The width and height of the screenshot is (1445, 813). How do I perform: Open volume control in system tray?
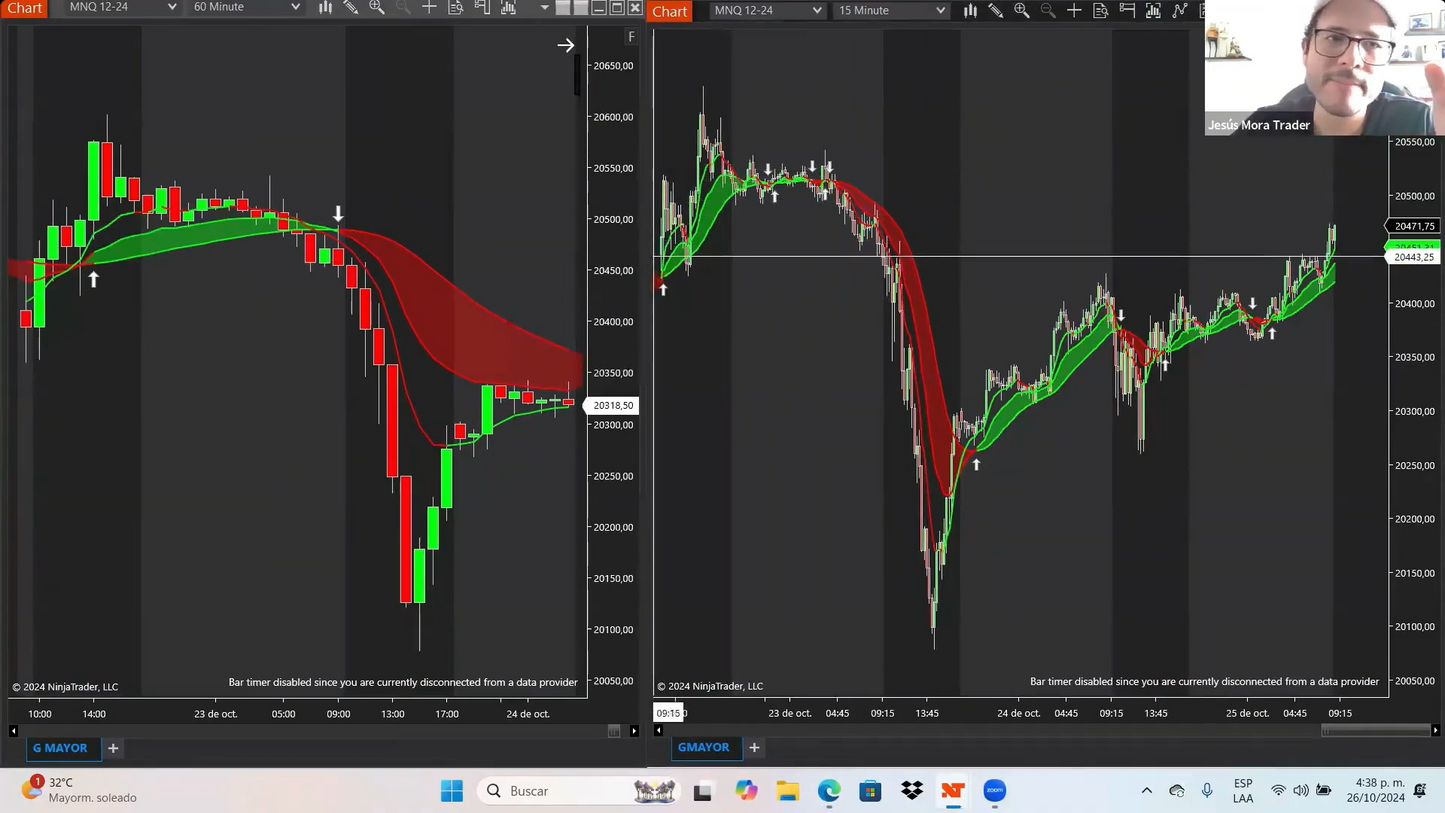(1301, 791)
